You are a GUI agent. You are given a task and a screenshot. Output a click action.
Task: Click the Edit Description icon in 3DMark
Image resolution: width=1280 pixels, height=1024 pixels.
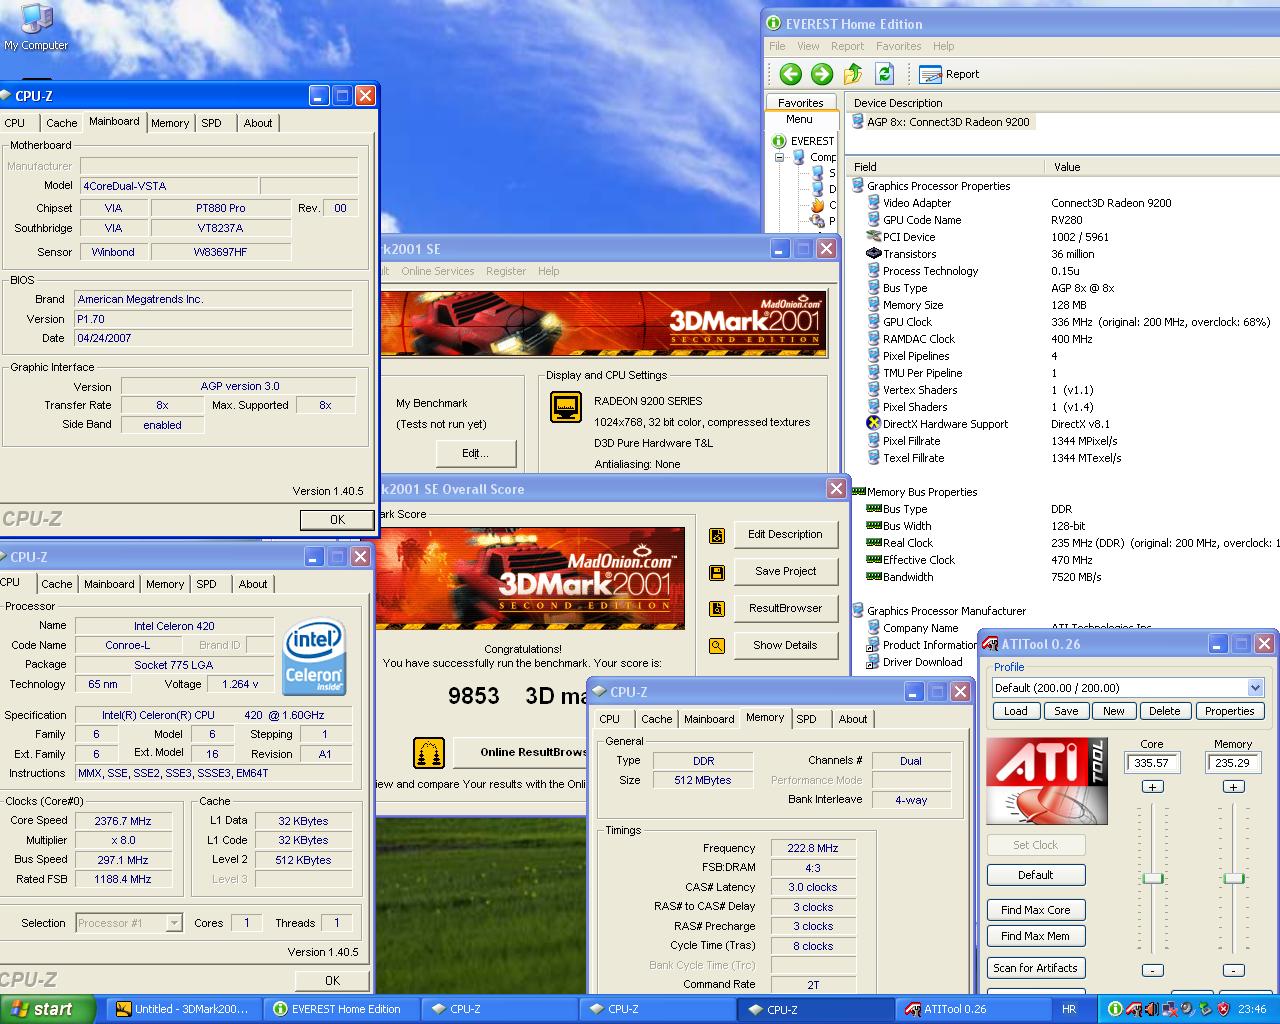[x=717, y=535]
